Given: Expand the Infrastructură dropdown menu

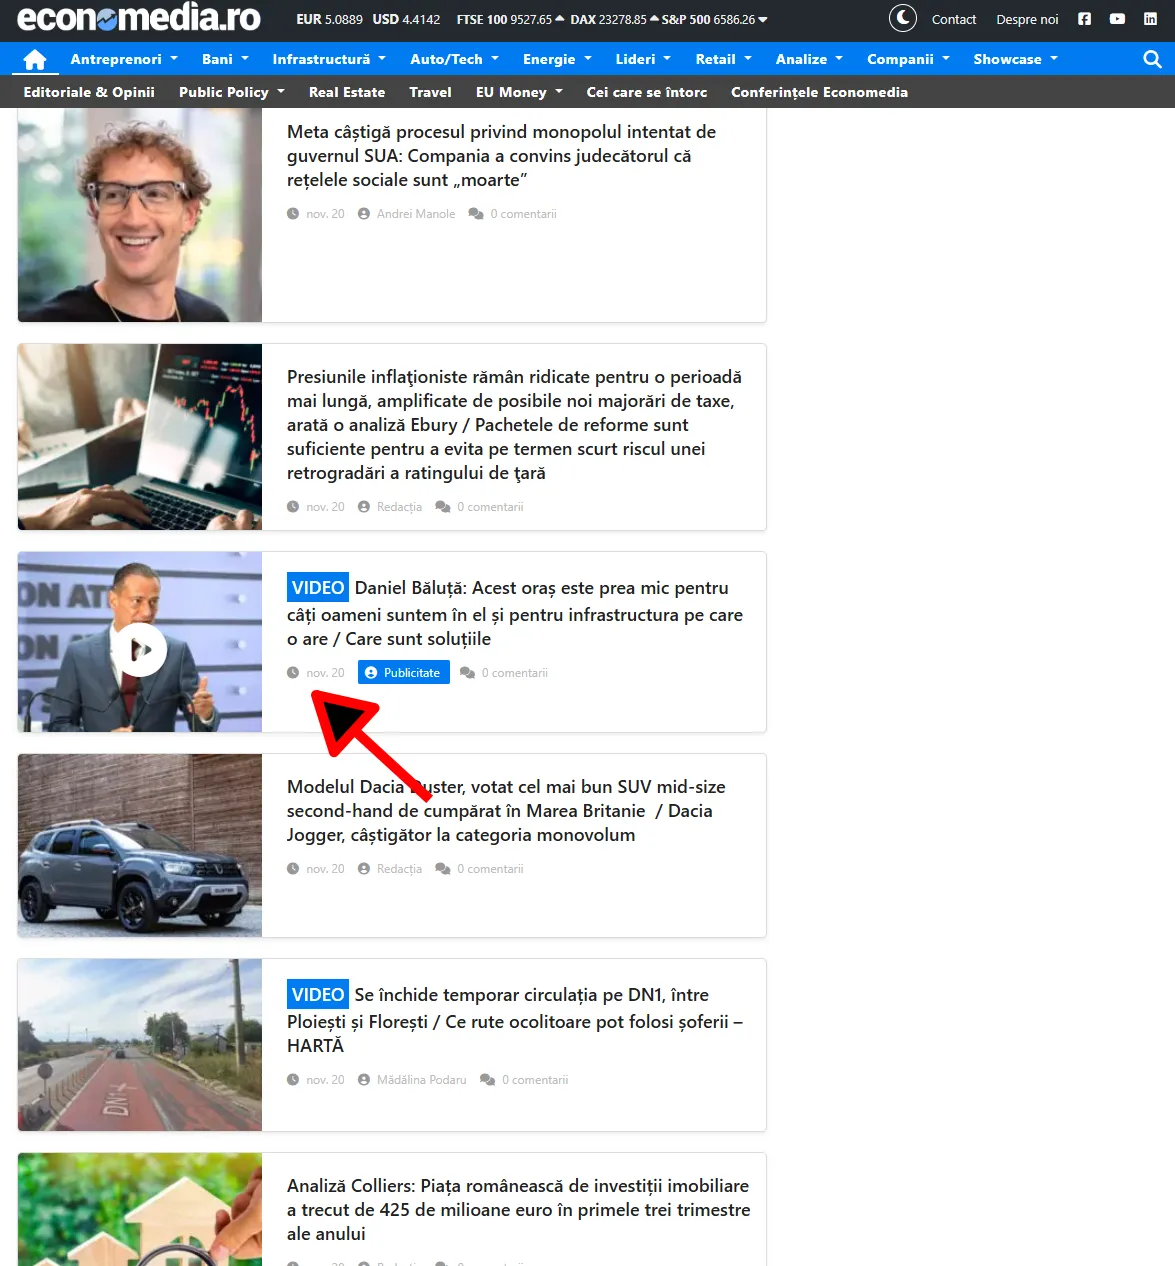Looking at the screenshot, I should (x=328, y=59).
